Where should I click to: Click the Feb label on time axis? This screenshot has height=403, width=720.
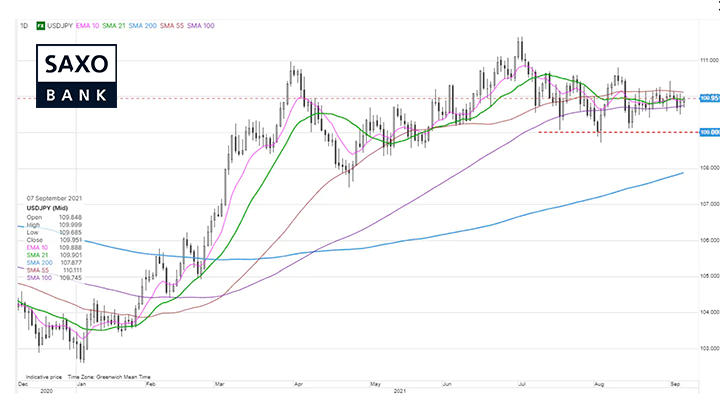pyautogui.click(x=150, y=384)
